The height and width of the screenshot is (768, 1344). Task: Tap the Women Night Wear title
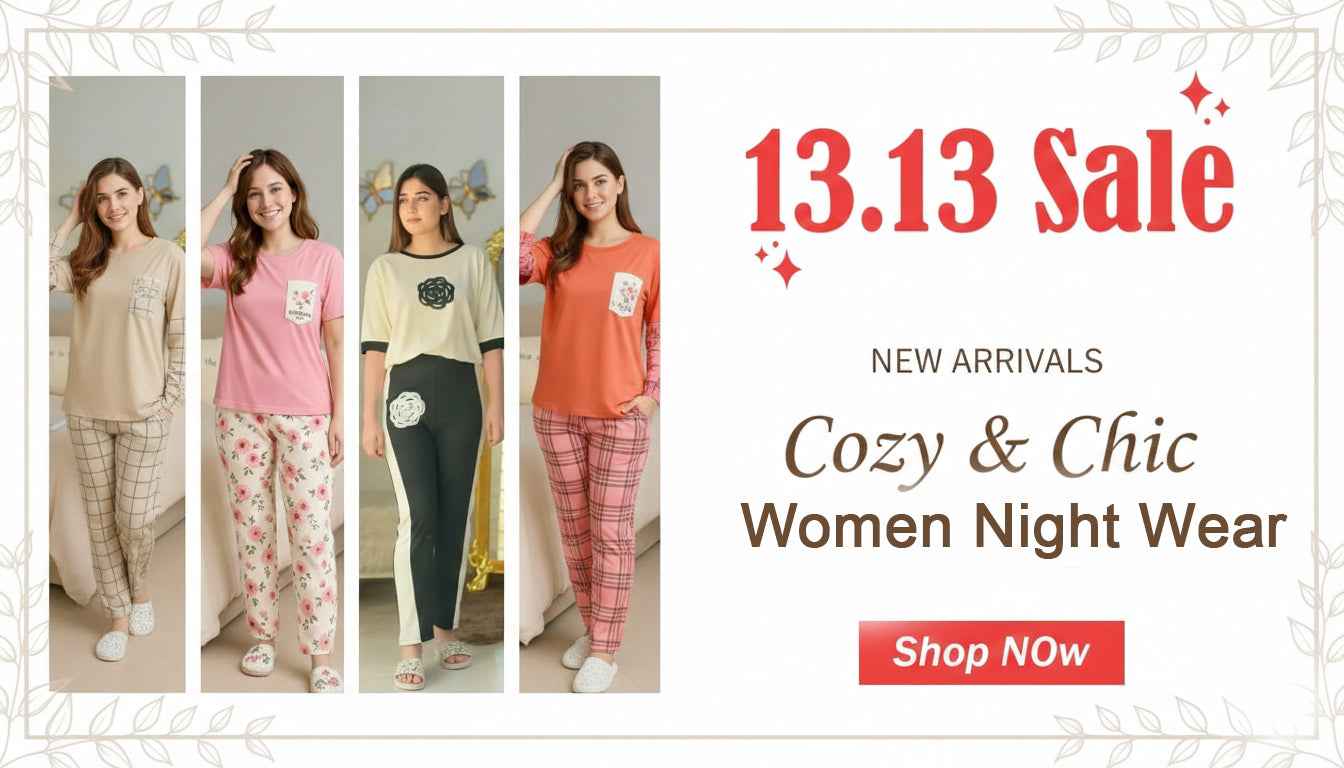tap(1013, 525)
